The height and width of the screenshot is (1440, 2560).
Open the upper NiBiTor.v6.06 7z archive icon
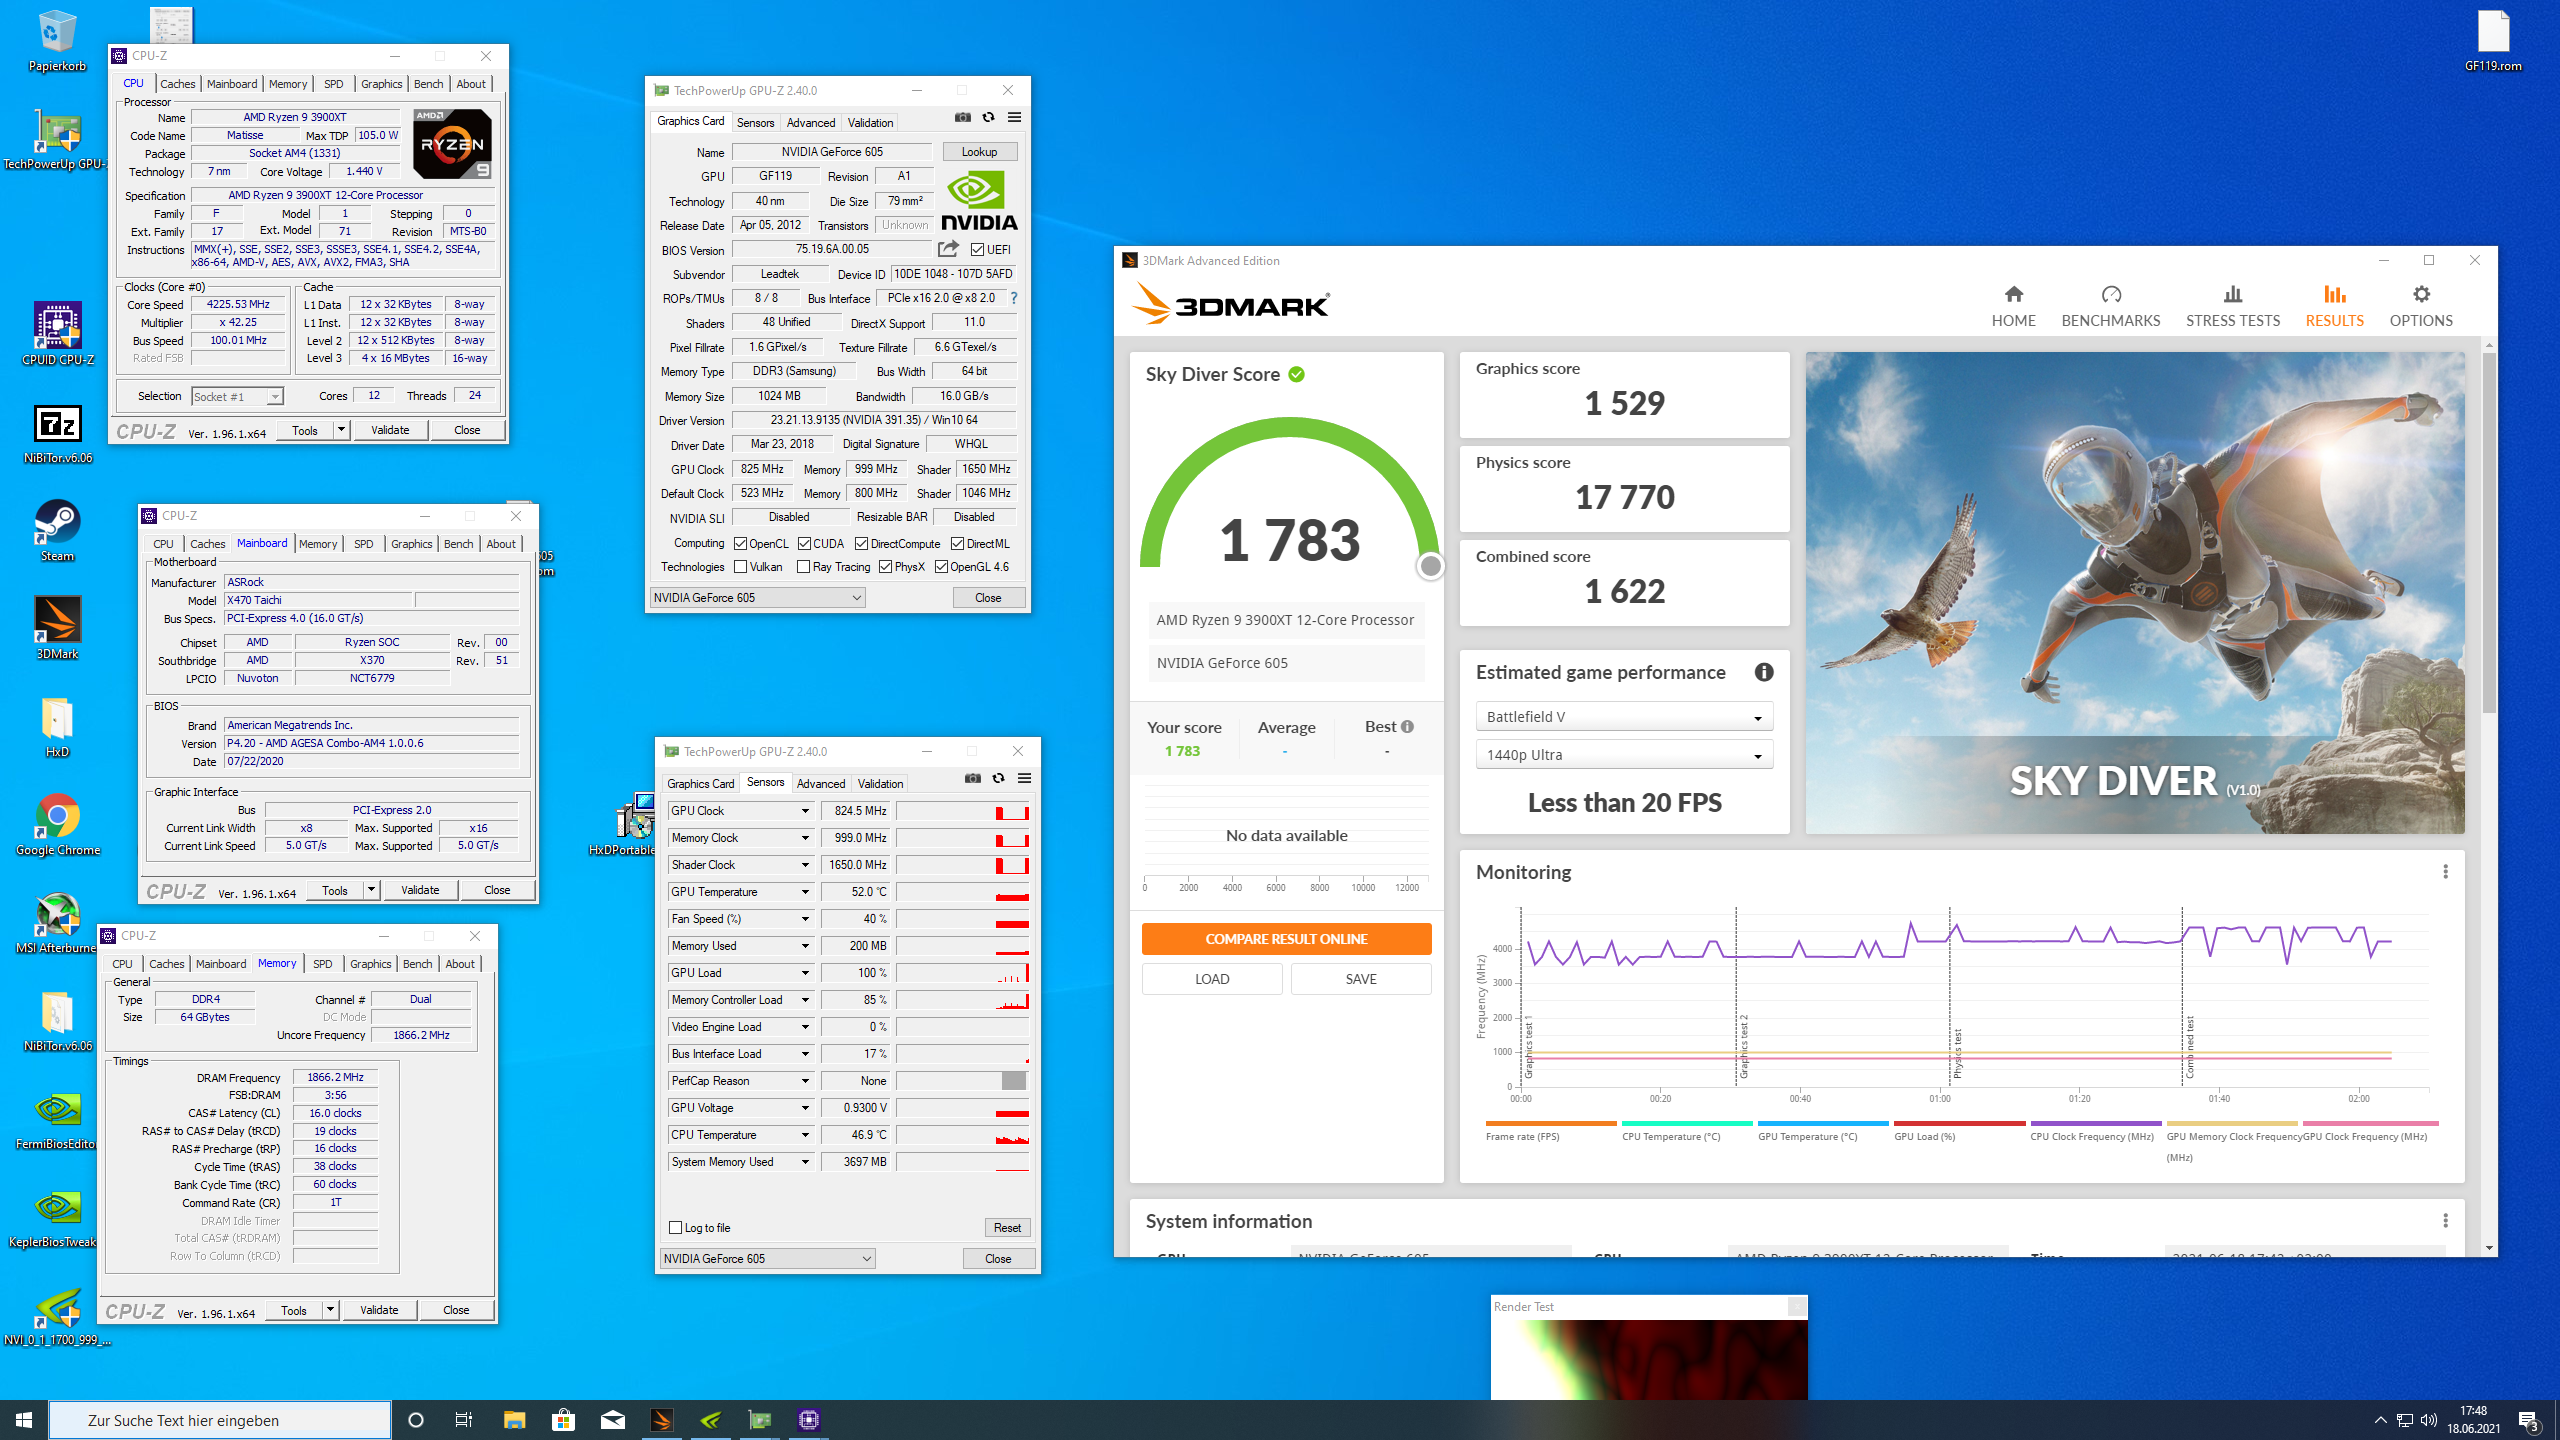point(57,432)
